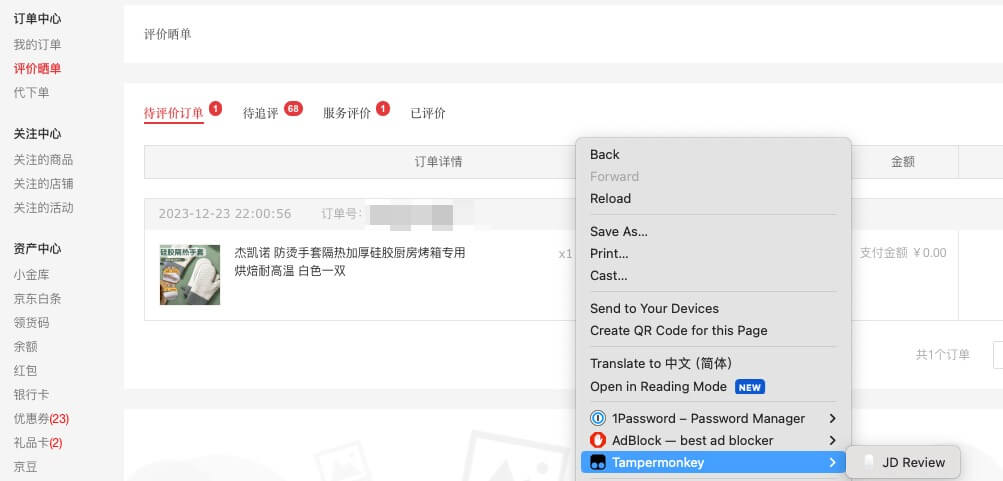1003x481 pixels.
Task: Click the order date 2023-12-23 22:00:56
Action: pos(225,214)
